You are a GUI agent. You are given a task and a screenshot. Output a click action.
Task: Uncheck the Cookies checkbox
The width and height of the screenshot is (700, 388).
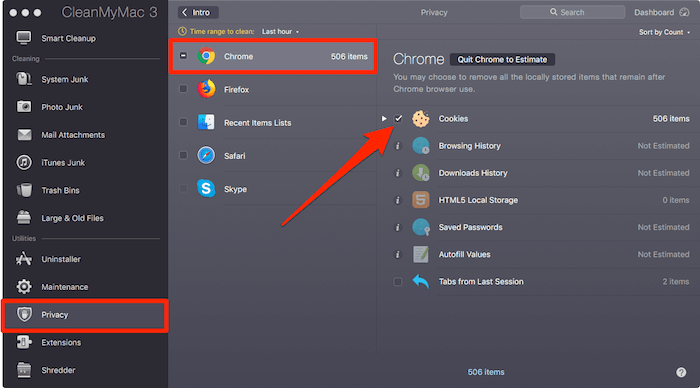point(398,118)
